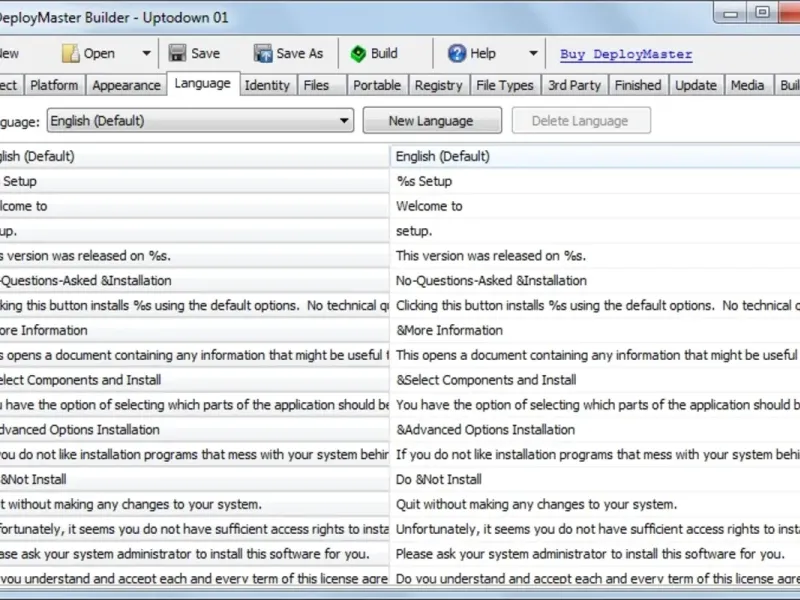Viewport: 800px width, 600px height.
Task: Select left-column cell '-Questions-Asked &Installation'
Action: coord(194,281)
